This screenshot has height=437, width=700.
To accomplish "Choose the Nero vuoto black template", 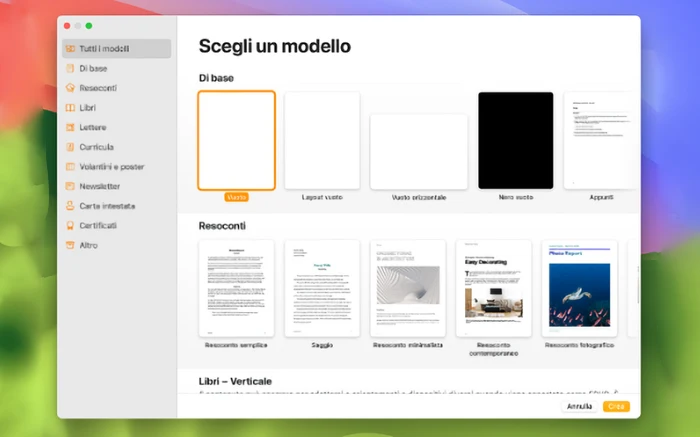I will click(516, 141).
